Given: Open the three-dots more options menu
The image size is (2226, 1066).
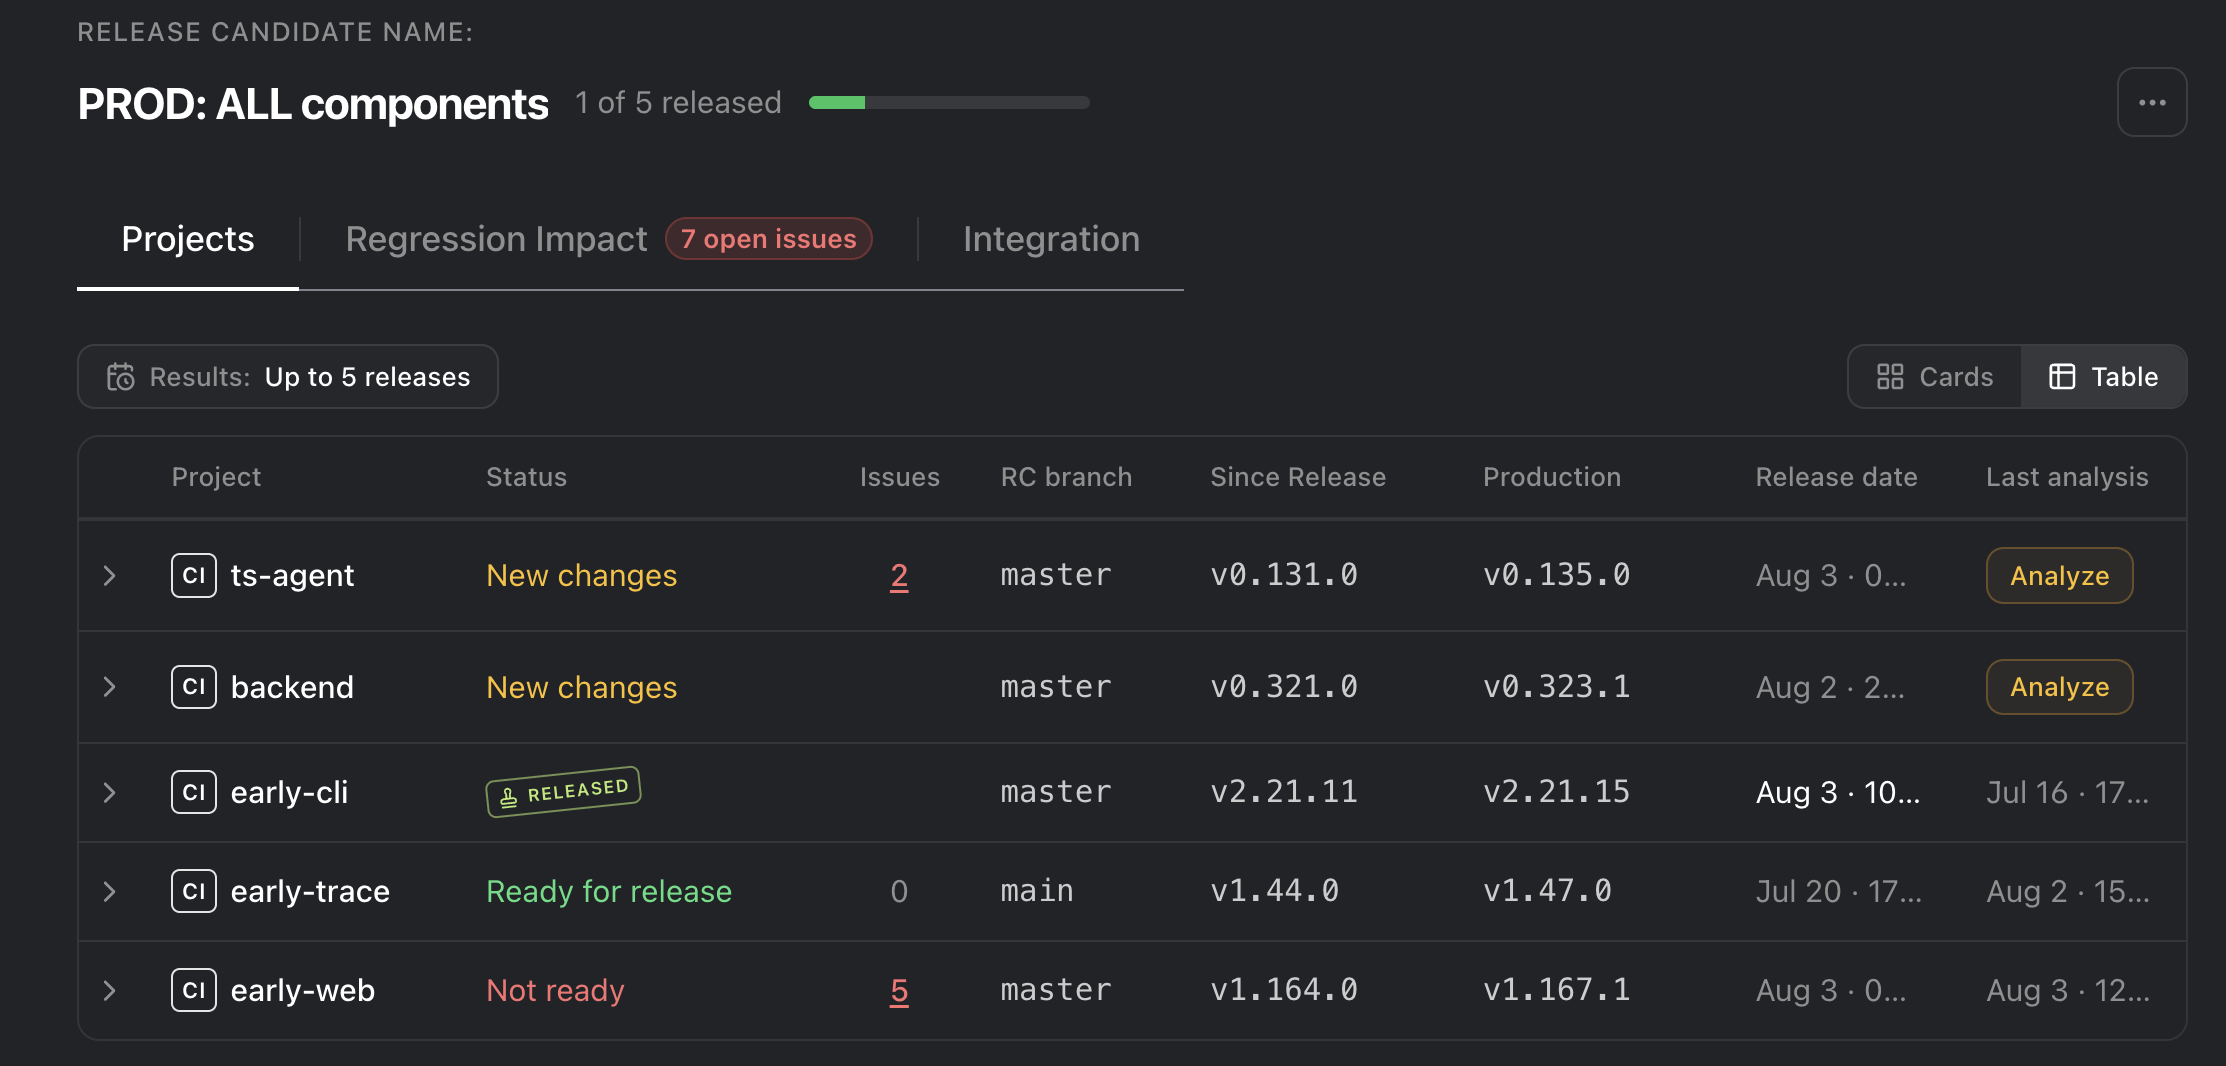Looking at the screenshot, I should click(2151, 102).
